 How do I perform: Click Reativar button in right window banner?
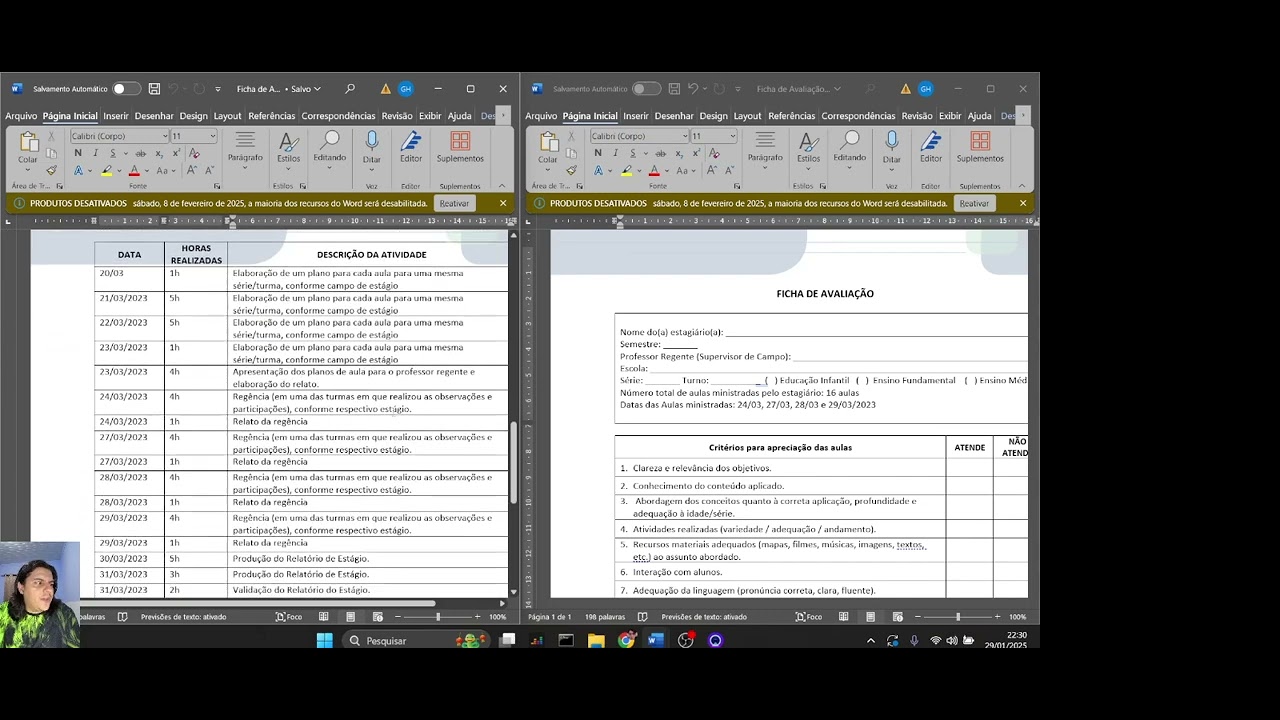[974, 203]
